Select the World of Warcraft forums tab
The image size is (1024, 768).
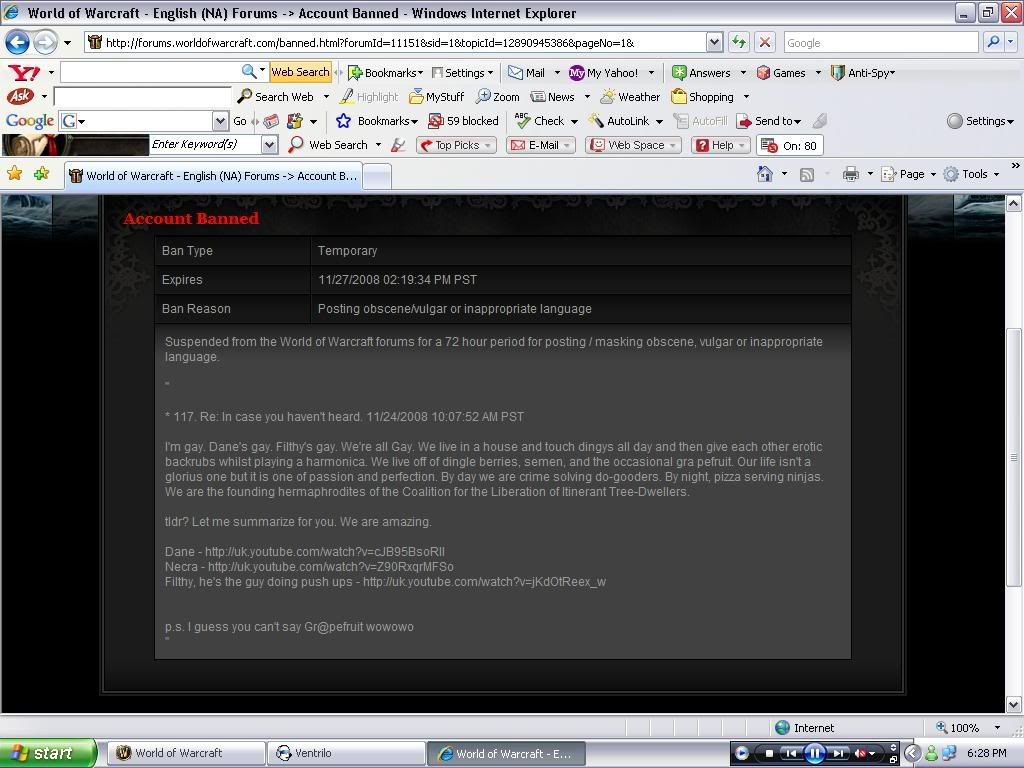pos(213,176)
